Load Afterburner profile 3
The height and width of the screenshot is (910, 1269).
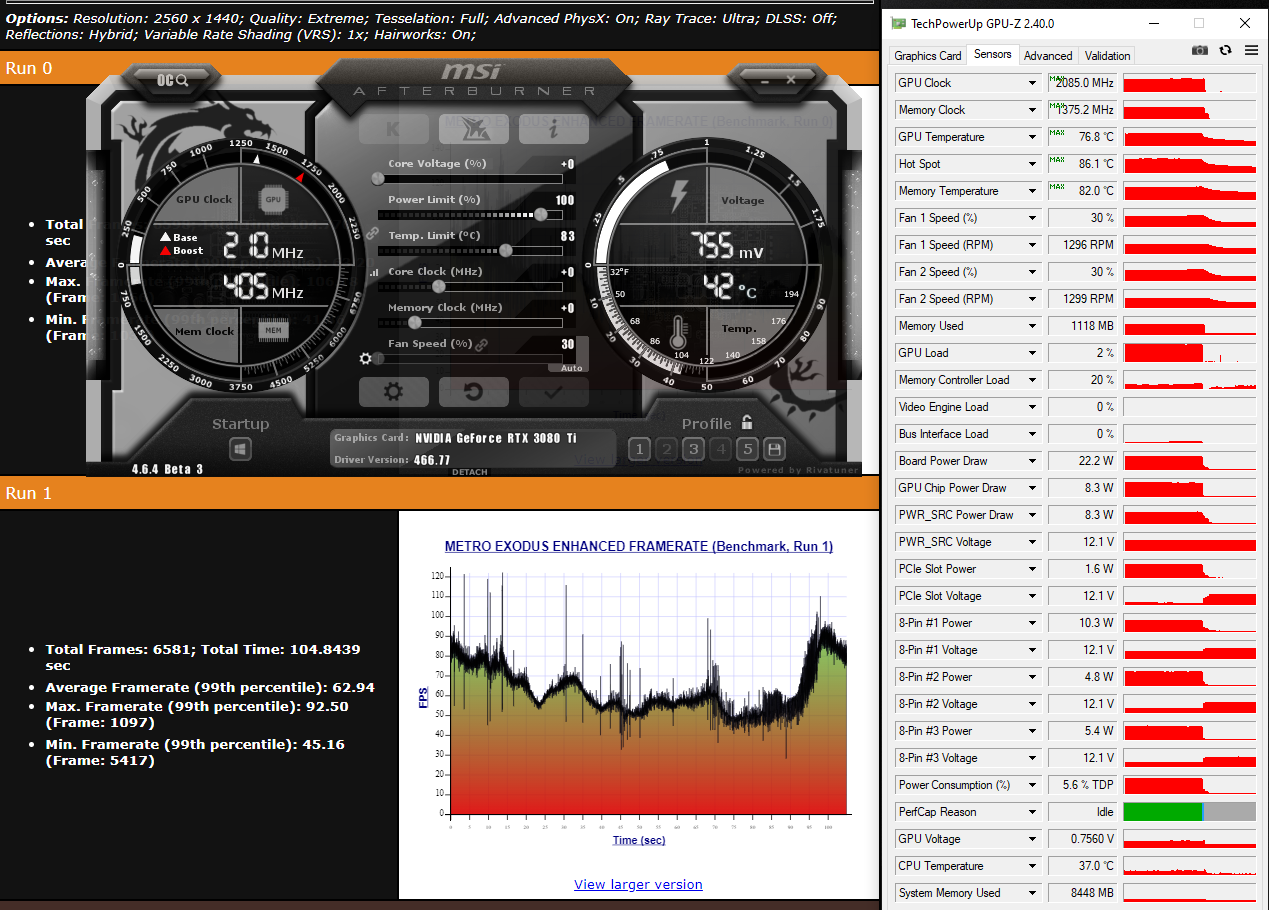(x=693, y=449)
